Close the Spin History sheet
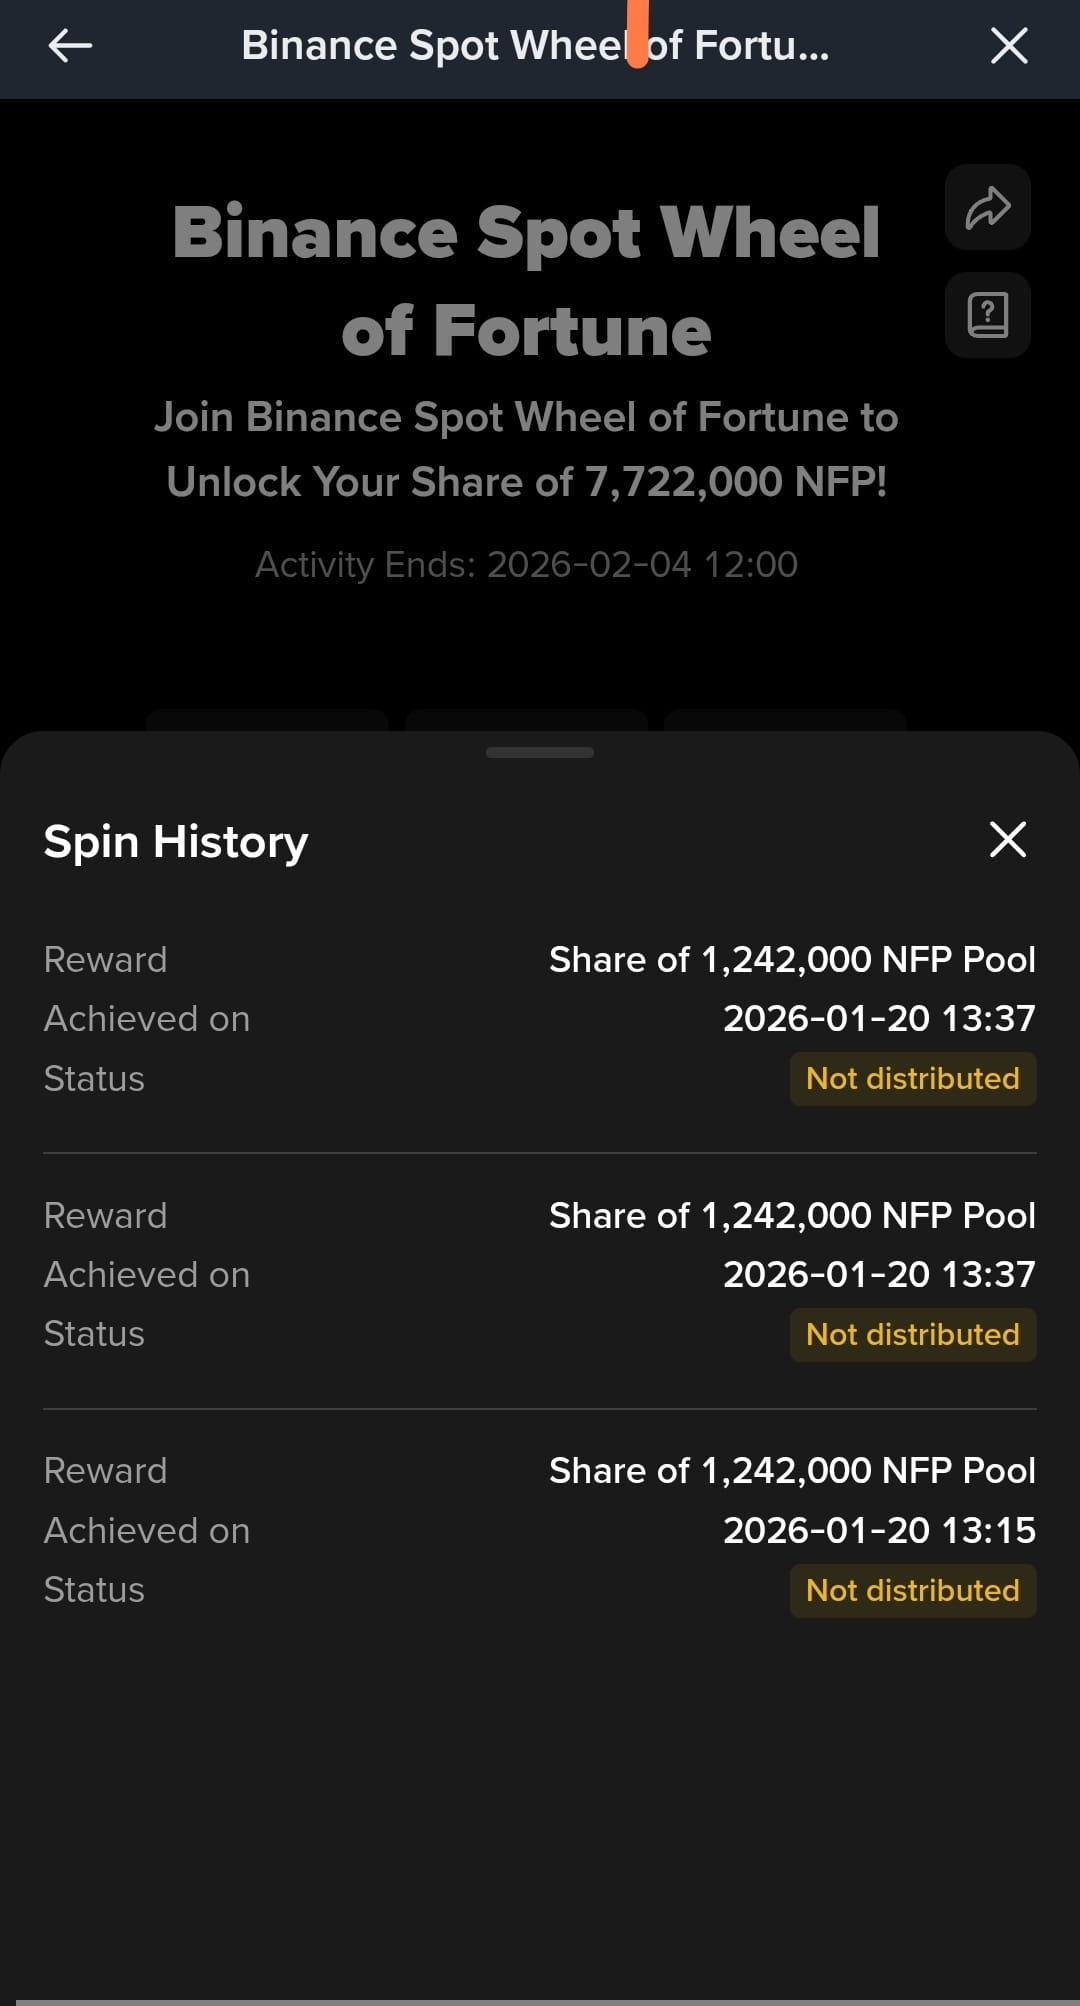This screenshot has width=1080, height=2006. coord(1008,840)
